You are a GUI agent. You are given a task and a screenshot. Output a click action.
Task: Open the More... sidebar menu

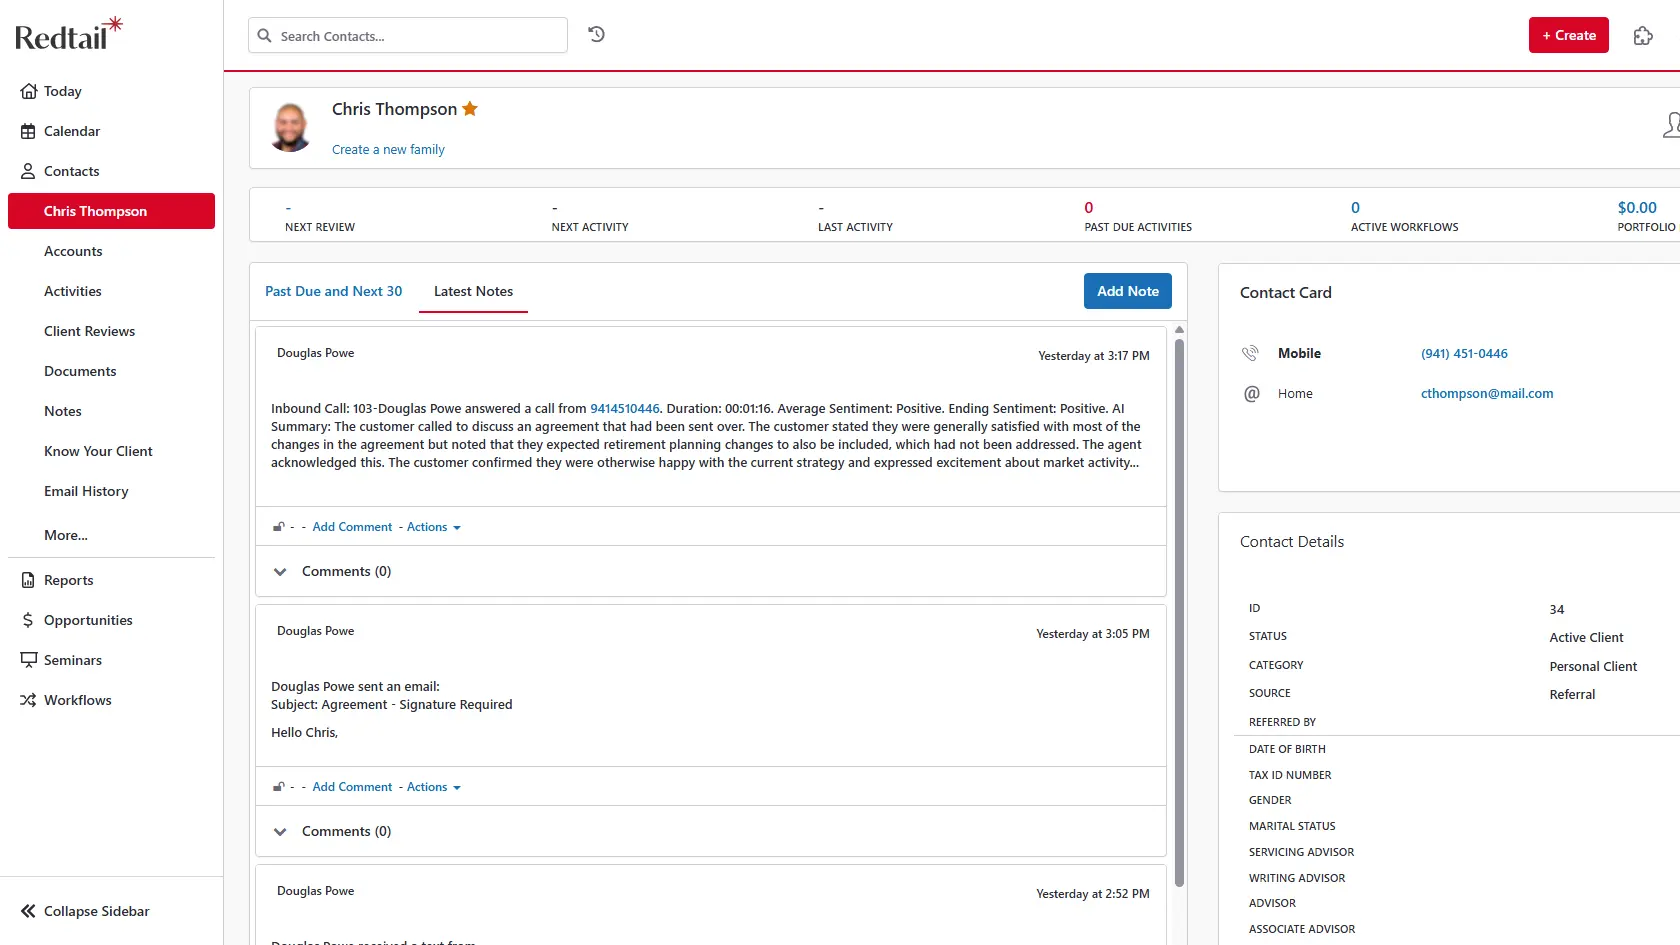click(x=66, y=535)
